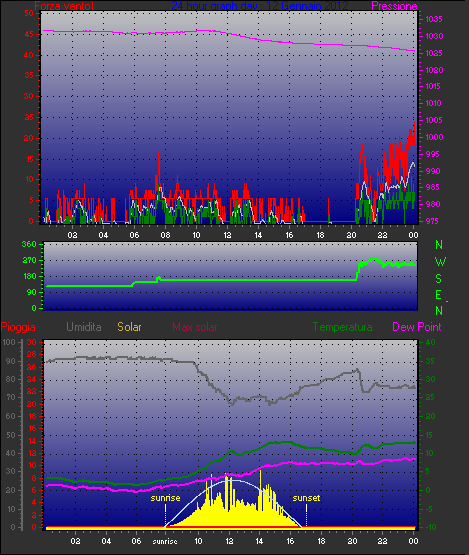Click the green 'E' compass letter
The height and width of the screenshot is (555, 469).
pyautogui.click(x=439, y=295)
